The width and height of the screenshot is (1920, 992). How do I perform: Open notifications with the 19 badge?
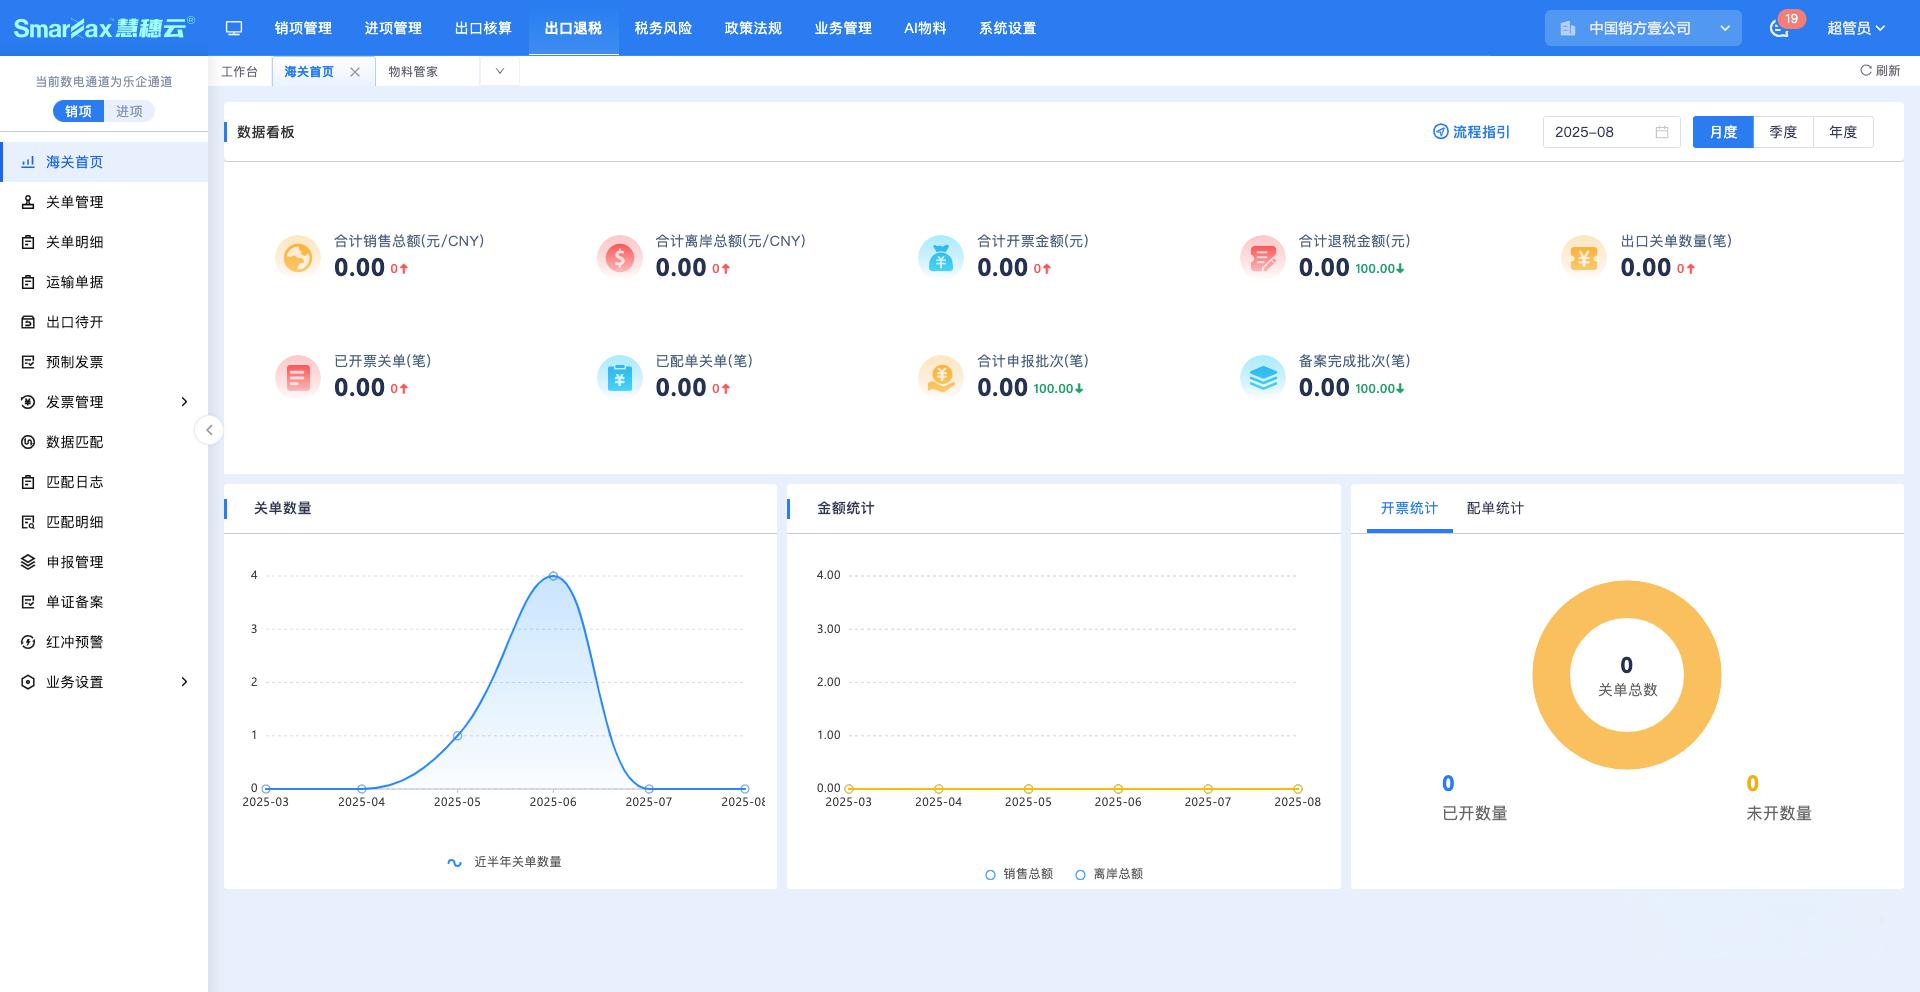point(1779,28)
